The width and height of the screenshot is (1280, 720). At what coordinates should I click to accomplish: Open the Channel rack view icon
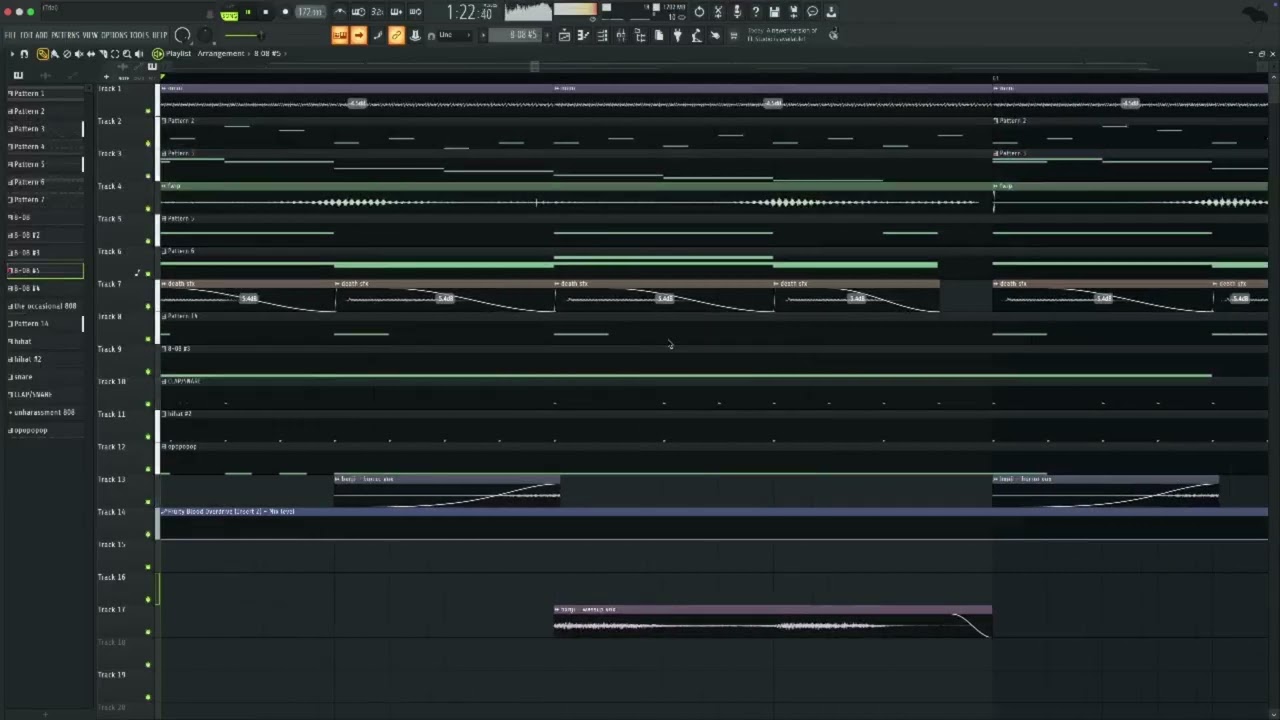(x=602, y=36)
